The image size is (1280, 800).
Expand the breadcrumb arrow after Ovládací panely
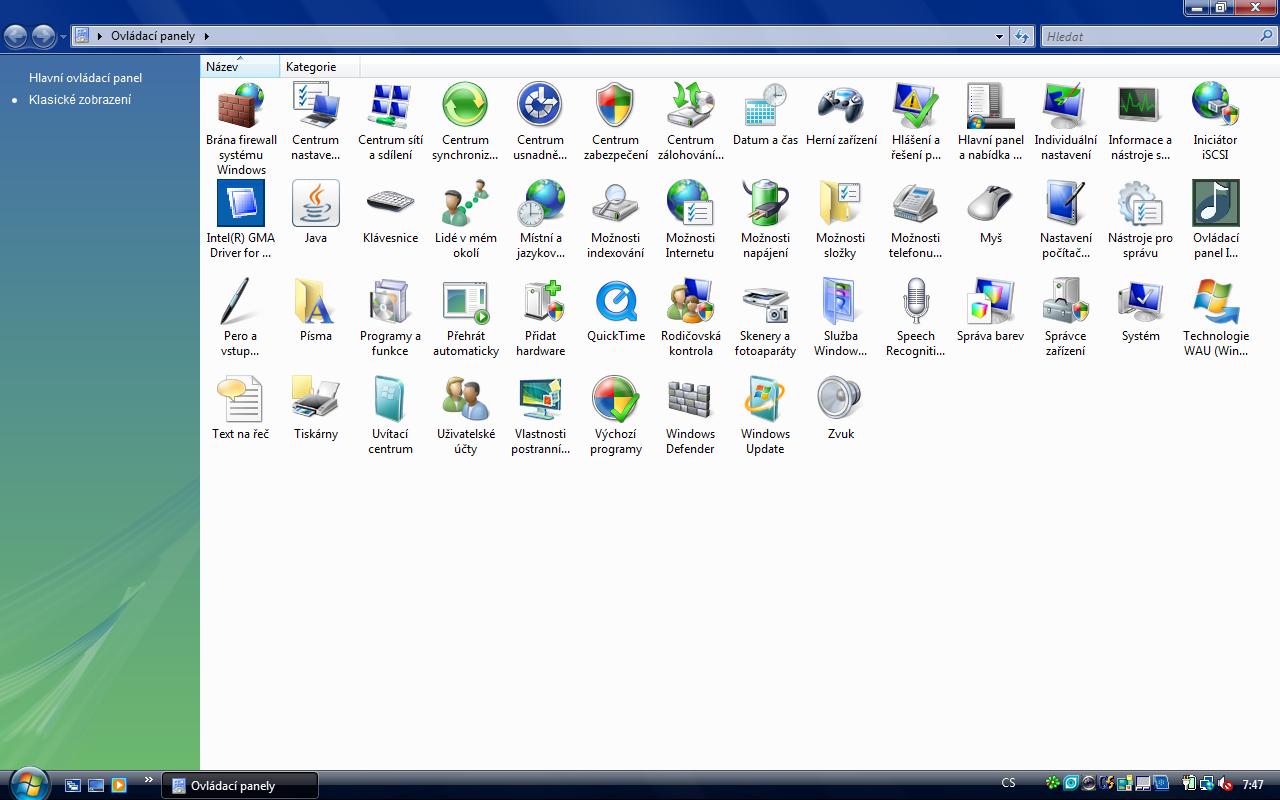207,37
